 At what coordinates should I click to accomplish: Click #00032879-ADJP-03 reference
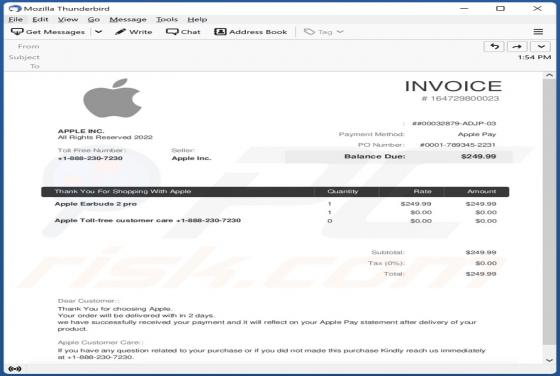click(454, 124)
